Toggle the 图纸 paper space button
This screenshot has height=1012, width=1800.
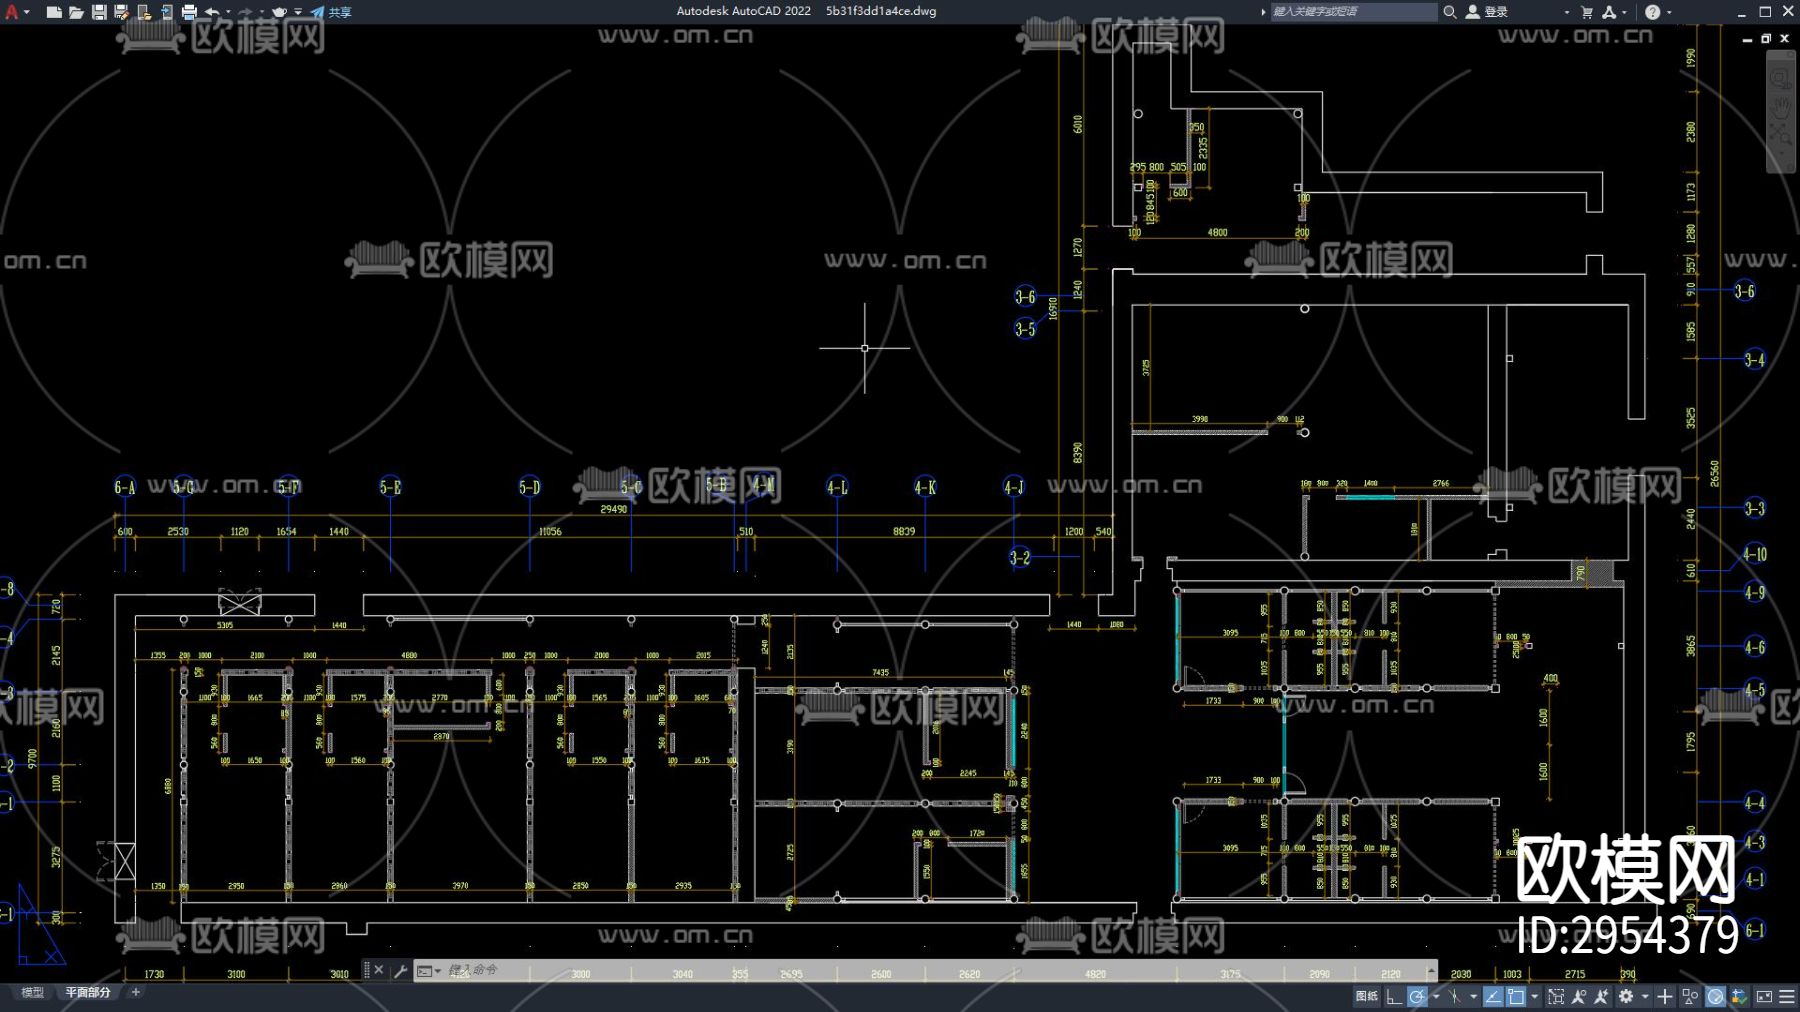pyautogui.click(x=1366, y=996)
